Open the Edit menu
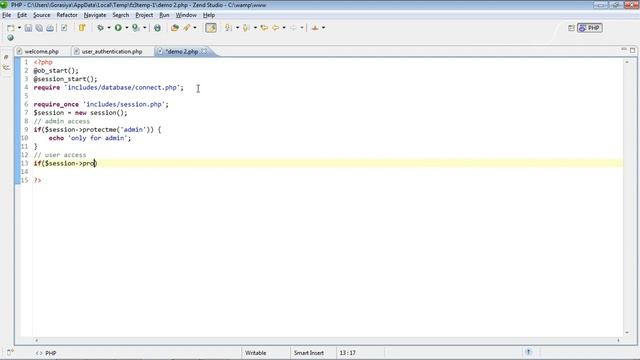This screenshot has height=360, width=640. point(22,15)
